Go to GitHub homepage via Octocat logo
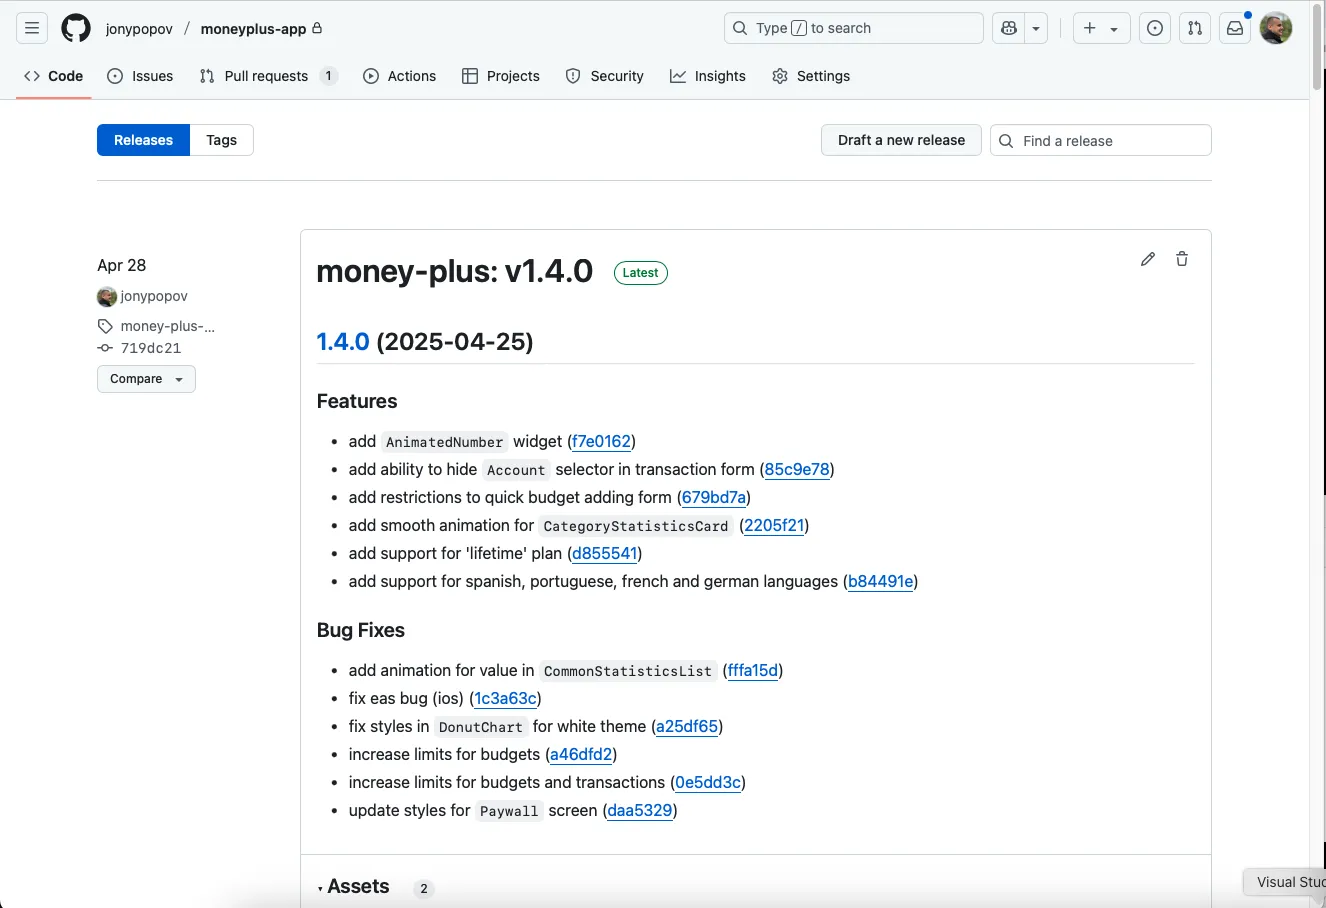 (76, 28)
